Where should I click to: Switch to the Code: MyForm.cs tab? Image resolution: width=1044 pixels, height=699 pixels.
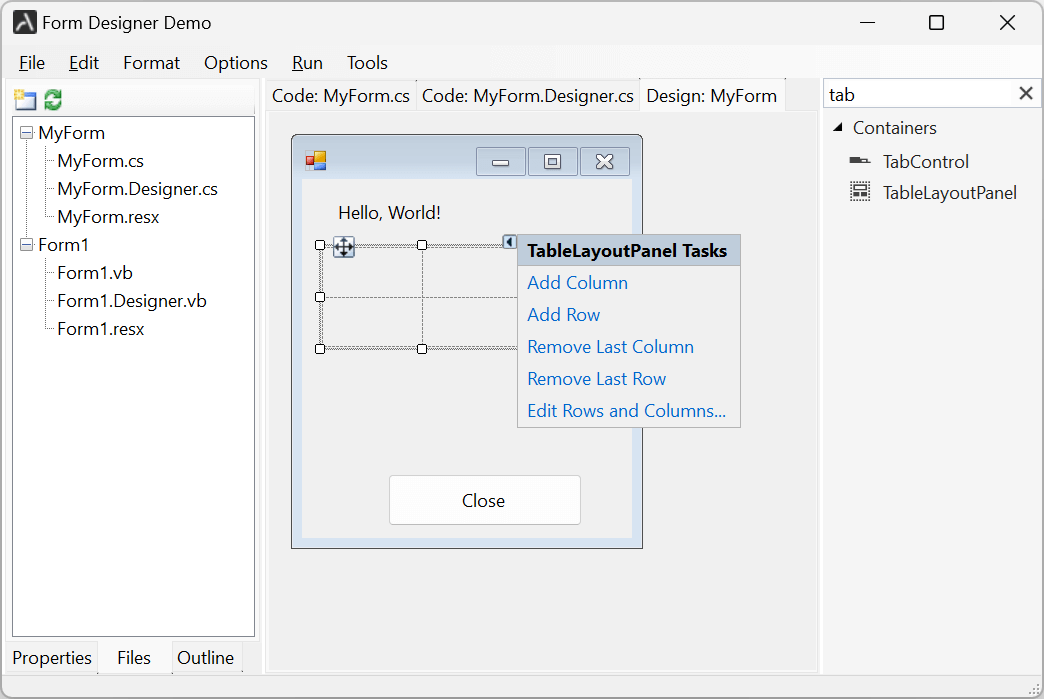tap(341, 96)
